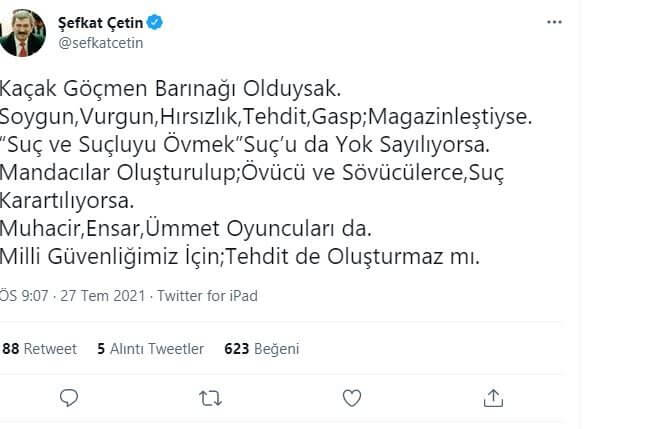This screenshot has height=429, width=670.
Task: Click the line starting "Milli Güvenliğimiz İçin"
Action: click(240, 256)
